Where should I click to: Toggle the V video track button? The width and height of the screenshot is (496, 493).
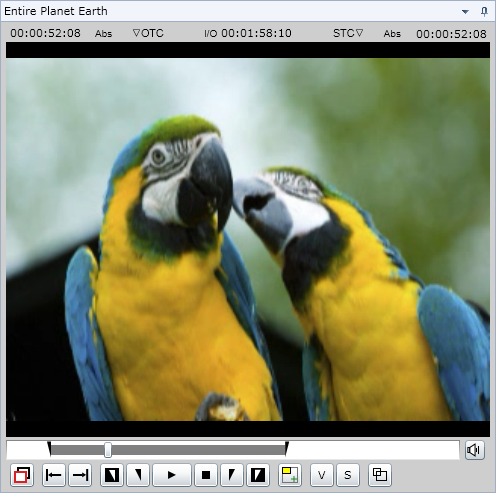click(x=321, y=475)
